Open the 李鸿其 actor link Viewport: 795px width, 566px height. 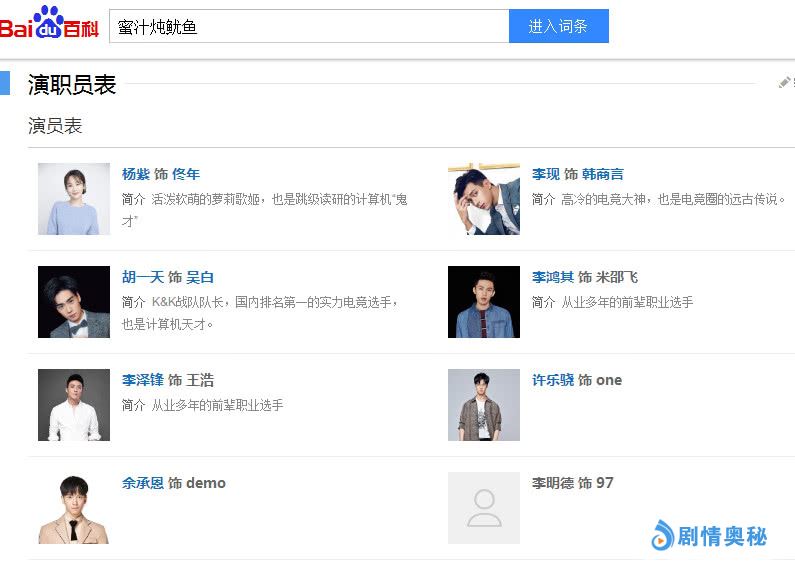(552, 277)
